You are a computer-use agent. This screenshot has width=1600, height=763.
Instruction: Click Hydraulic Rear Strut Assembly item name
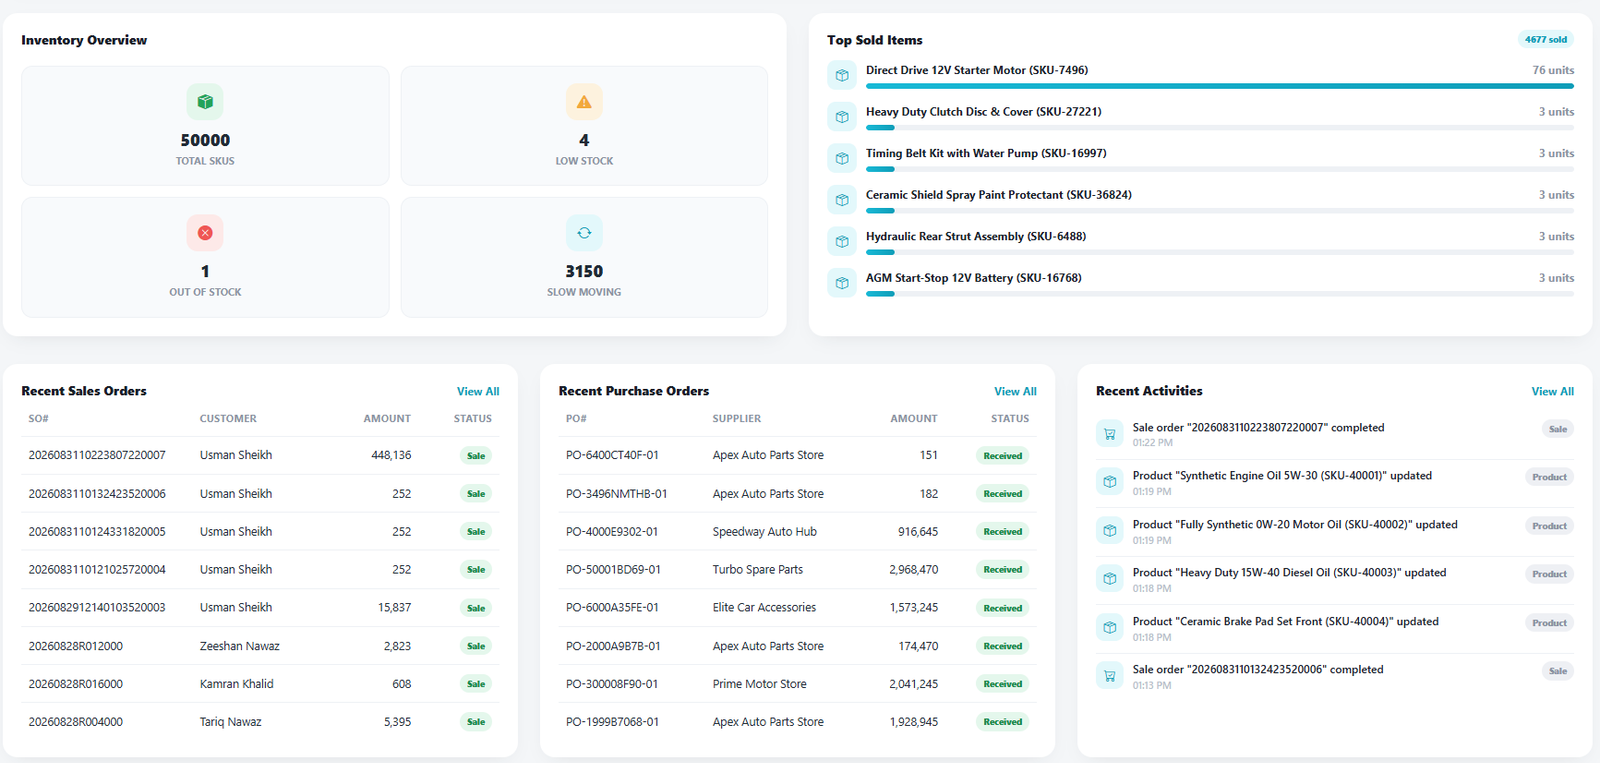click(976, 236)
